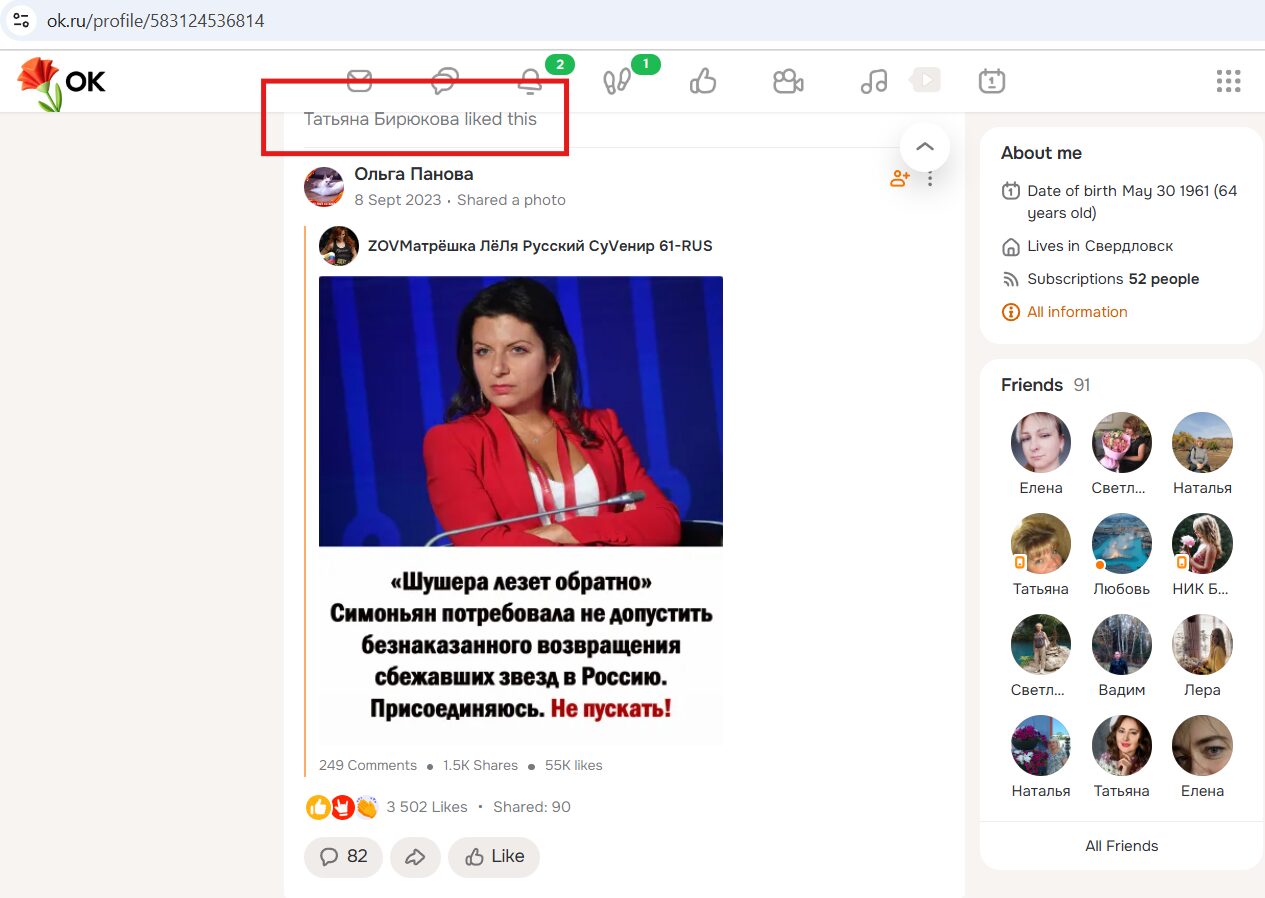Open Ольга Панова profile avatar
Screen dimensions: 1265x898
pyautogui.click(x=324, y=187)
